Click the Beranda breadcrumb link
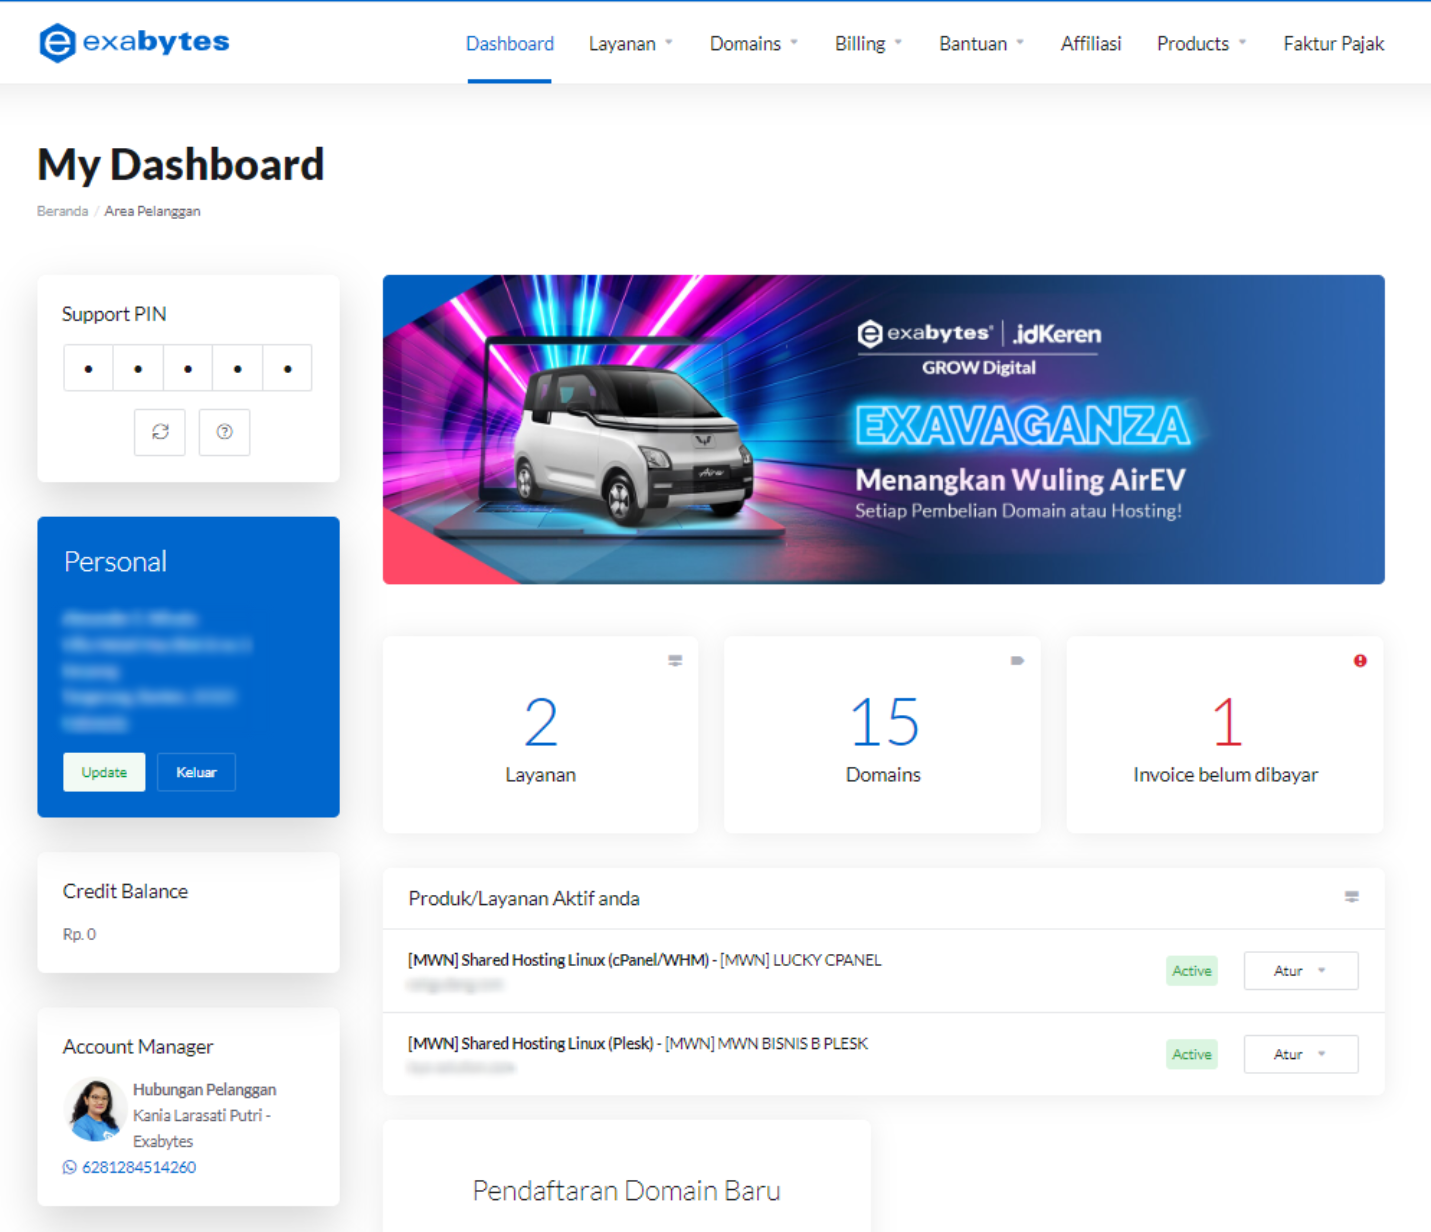1431x1232 pixels. tap(62, 211)
